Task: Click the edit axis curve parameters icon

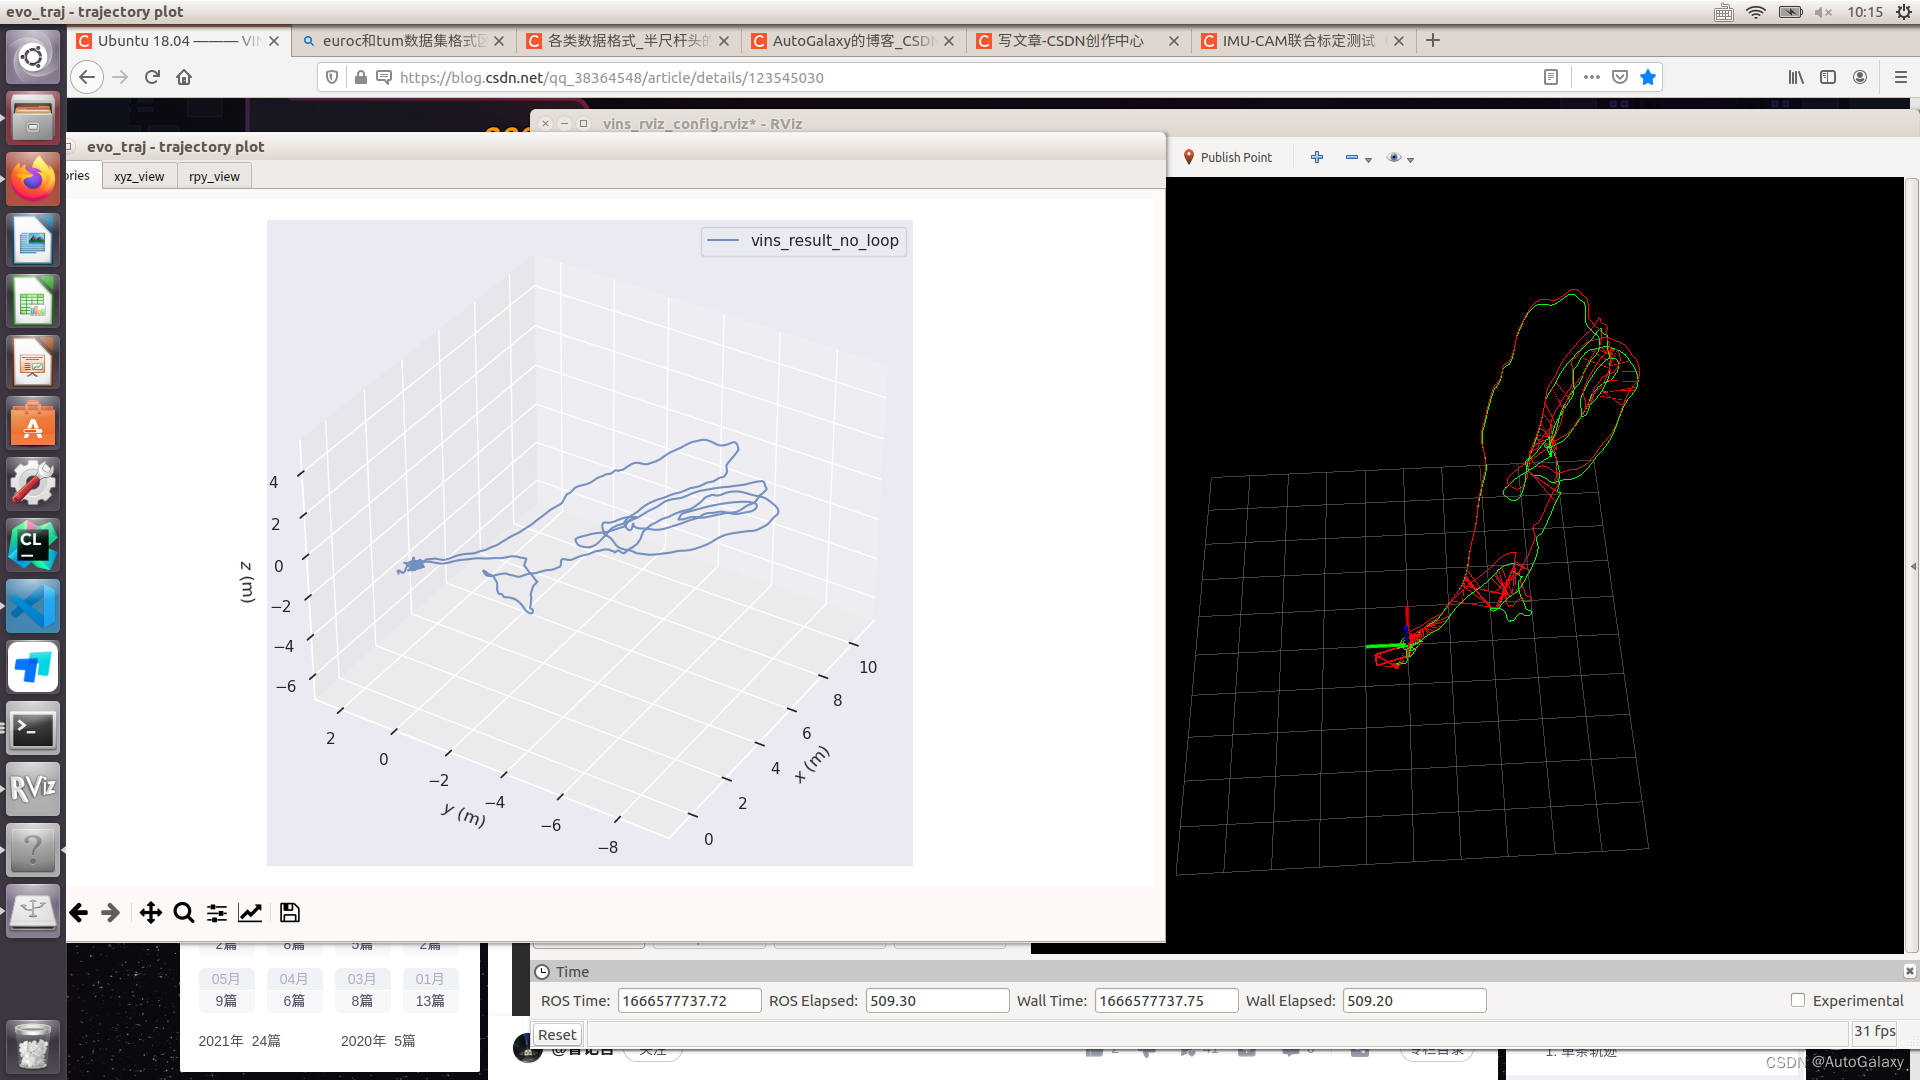Action: [250, 913]
